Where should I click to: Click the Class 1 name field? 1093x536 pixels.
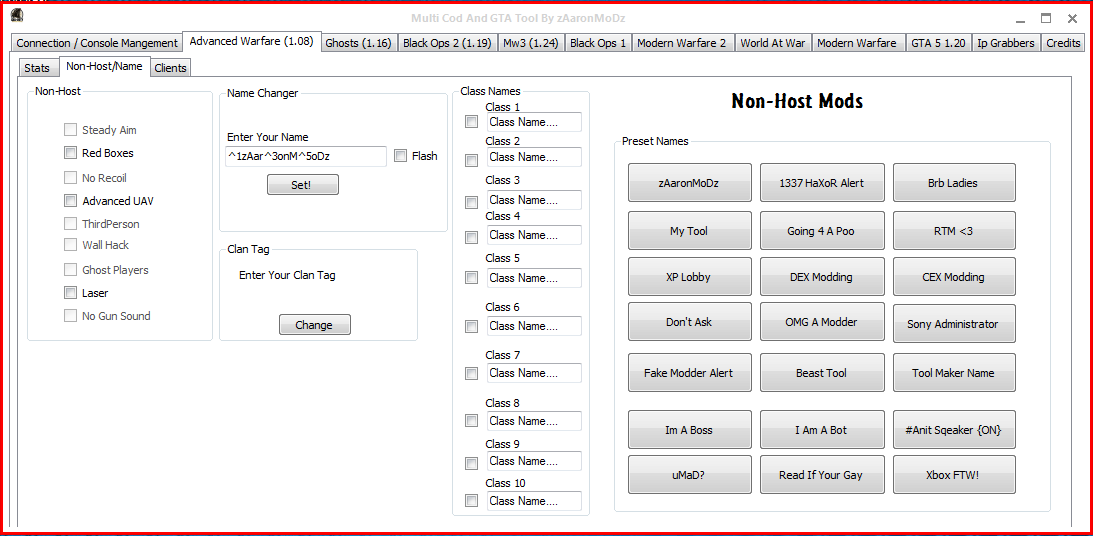(x=534, y=122)
